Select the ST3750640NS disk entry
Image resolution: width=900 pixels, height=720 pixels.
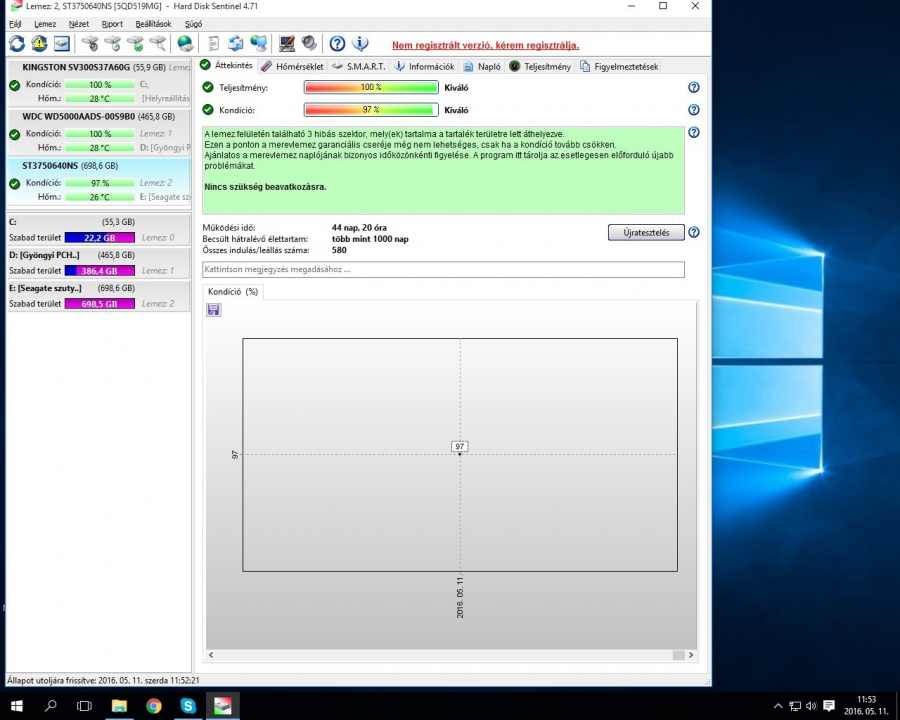[x=99, y=181]
